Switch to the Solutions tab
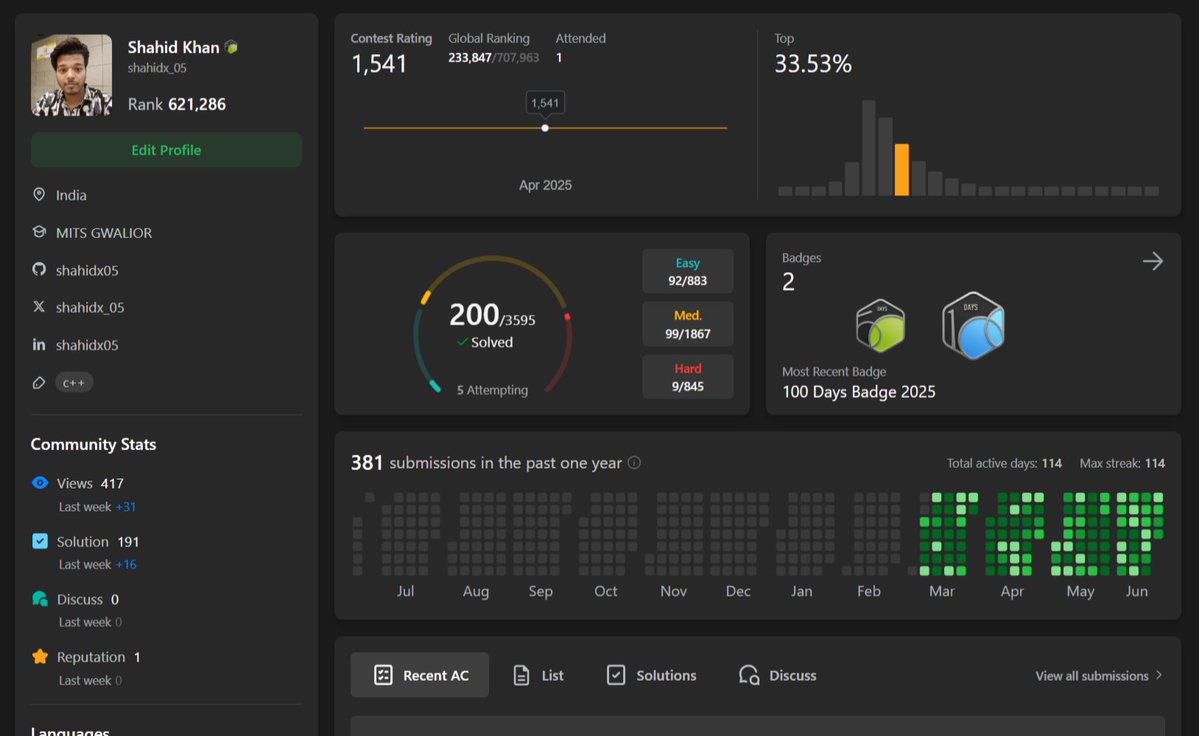 [x=651, y=675]
